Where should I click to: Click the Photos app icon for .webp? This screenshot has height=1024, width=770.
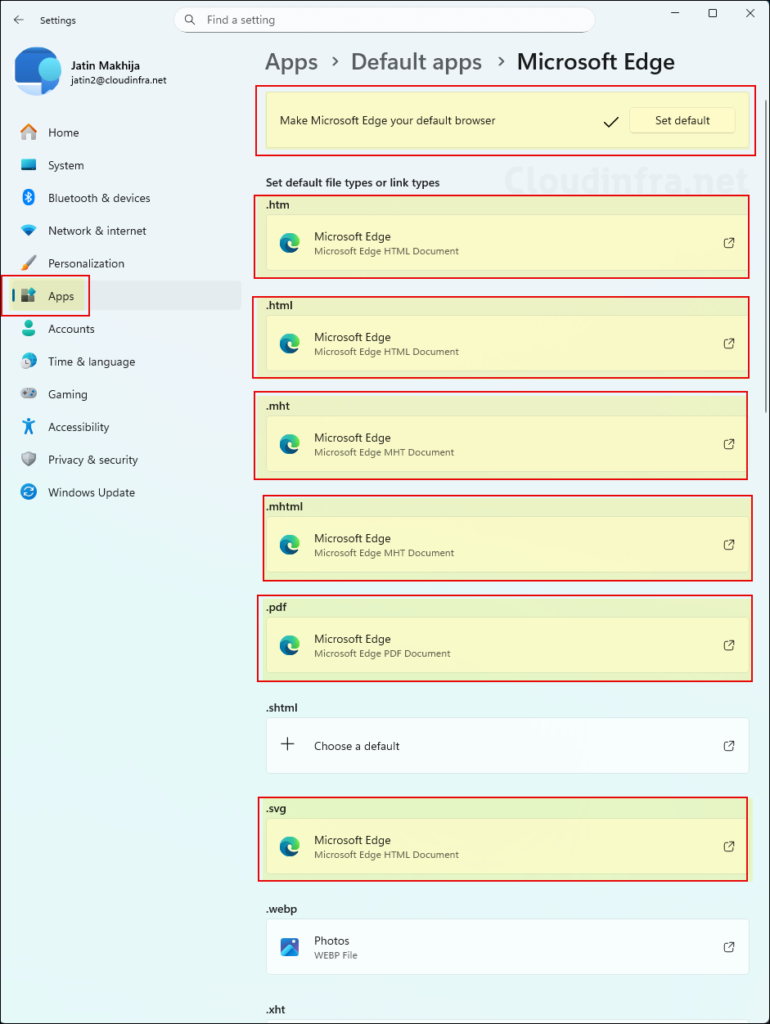289,947
